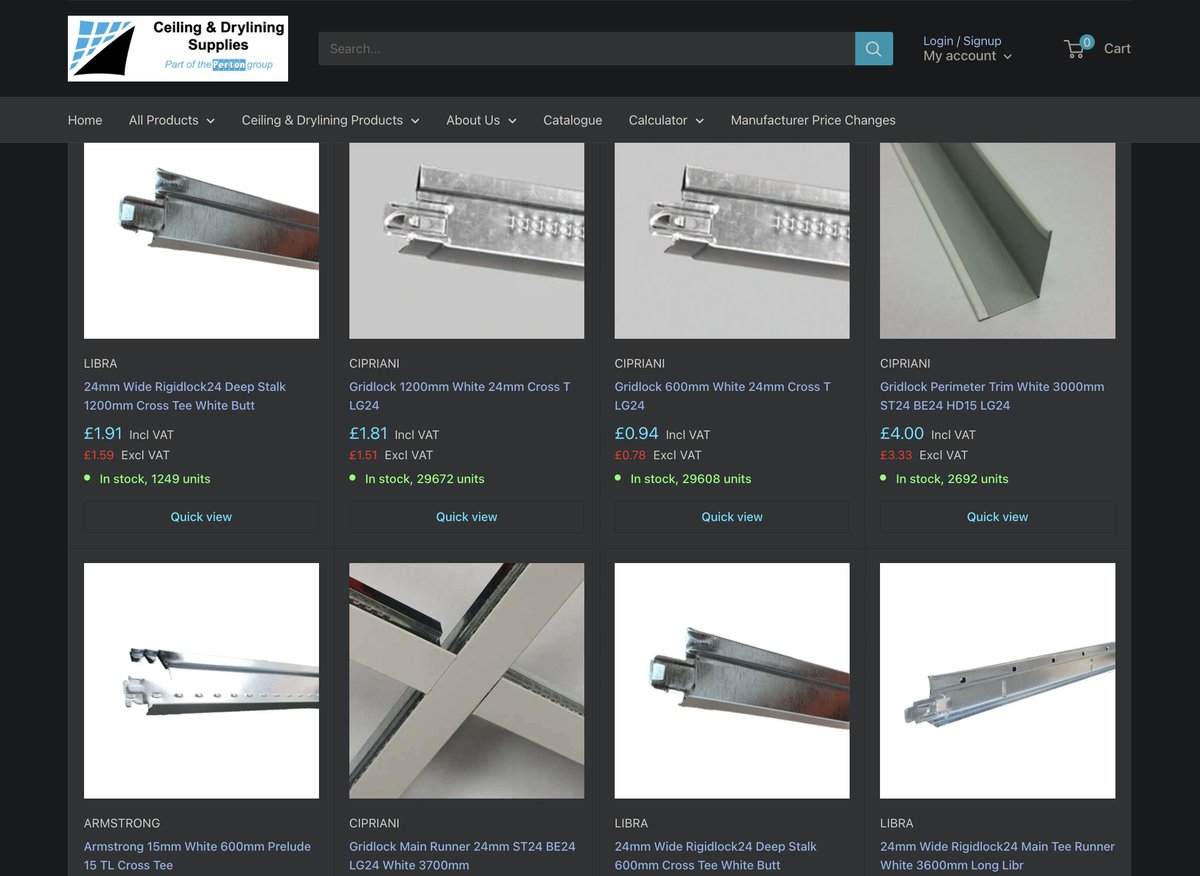
Task: Open Rigidlock24 1200mm Cross Tee product image
Action: coord(201,240)
